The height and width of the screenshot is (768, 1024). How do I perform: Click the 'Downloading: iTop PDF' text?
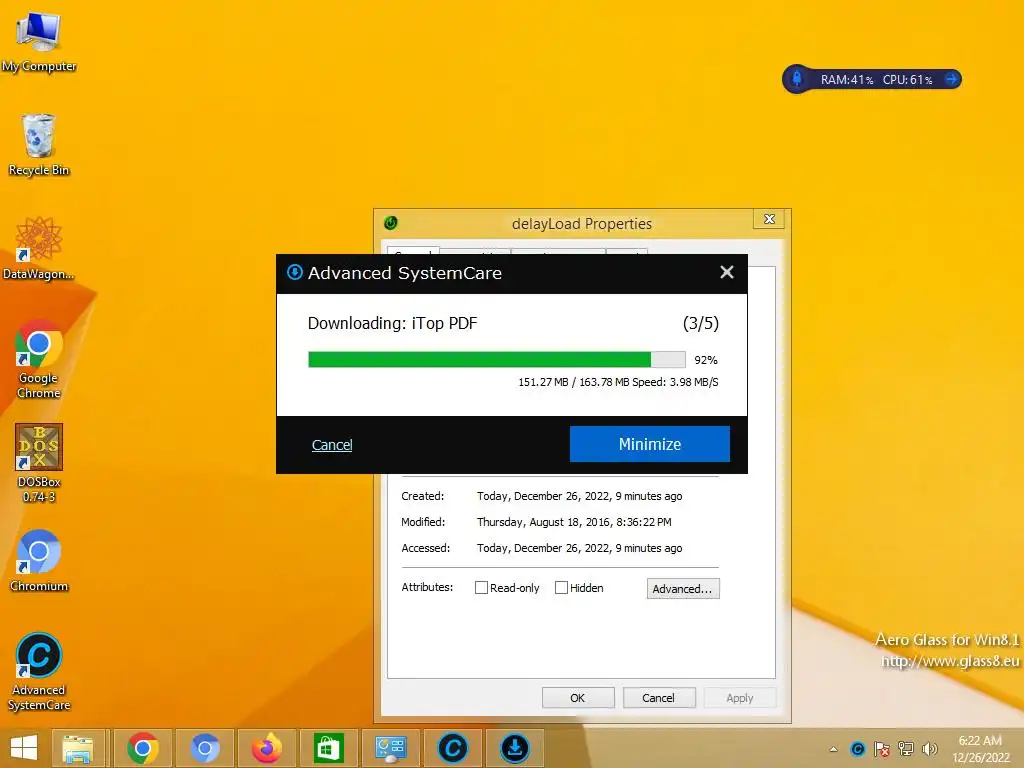pyautogui.click(x=392, y=323)
